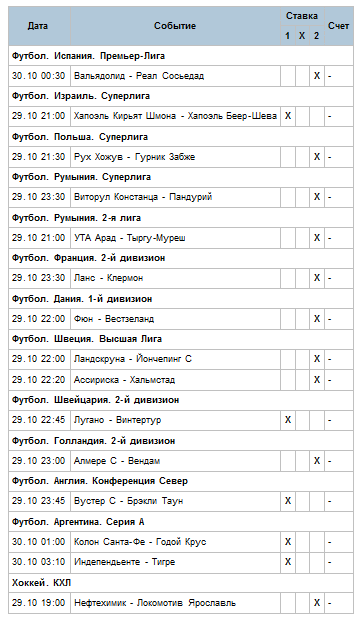Select УТА Арад - Тыргу-Муреш event

click(x=130, y=238)
